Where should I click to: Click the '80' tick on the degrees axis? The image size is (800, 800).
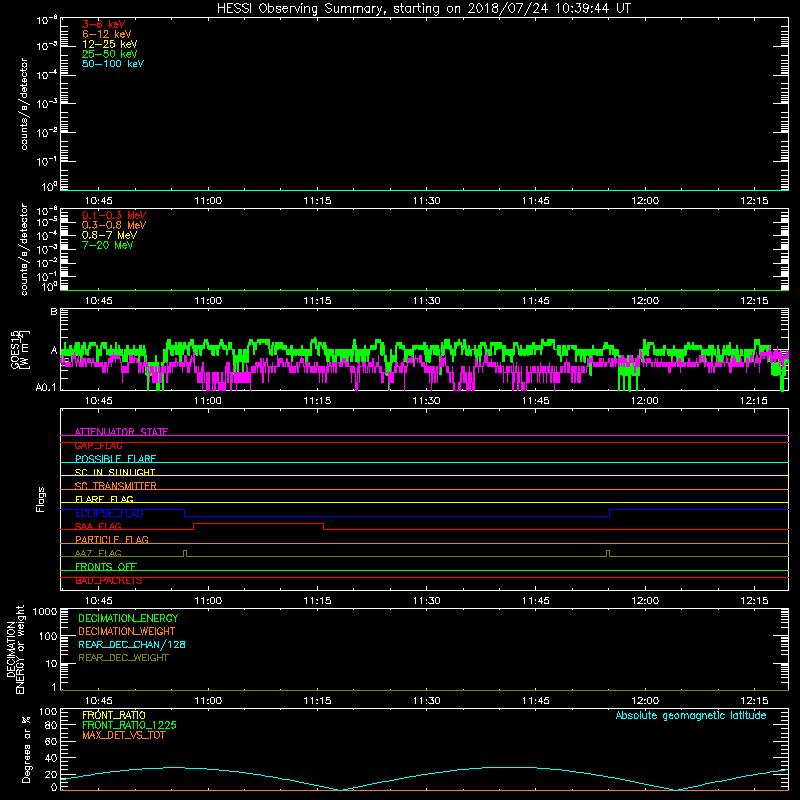pos(51,725)
